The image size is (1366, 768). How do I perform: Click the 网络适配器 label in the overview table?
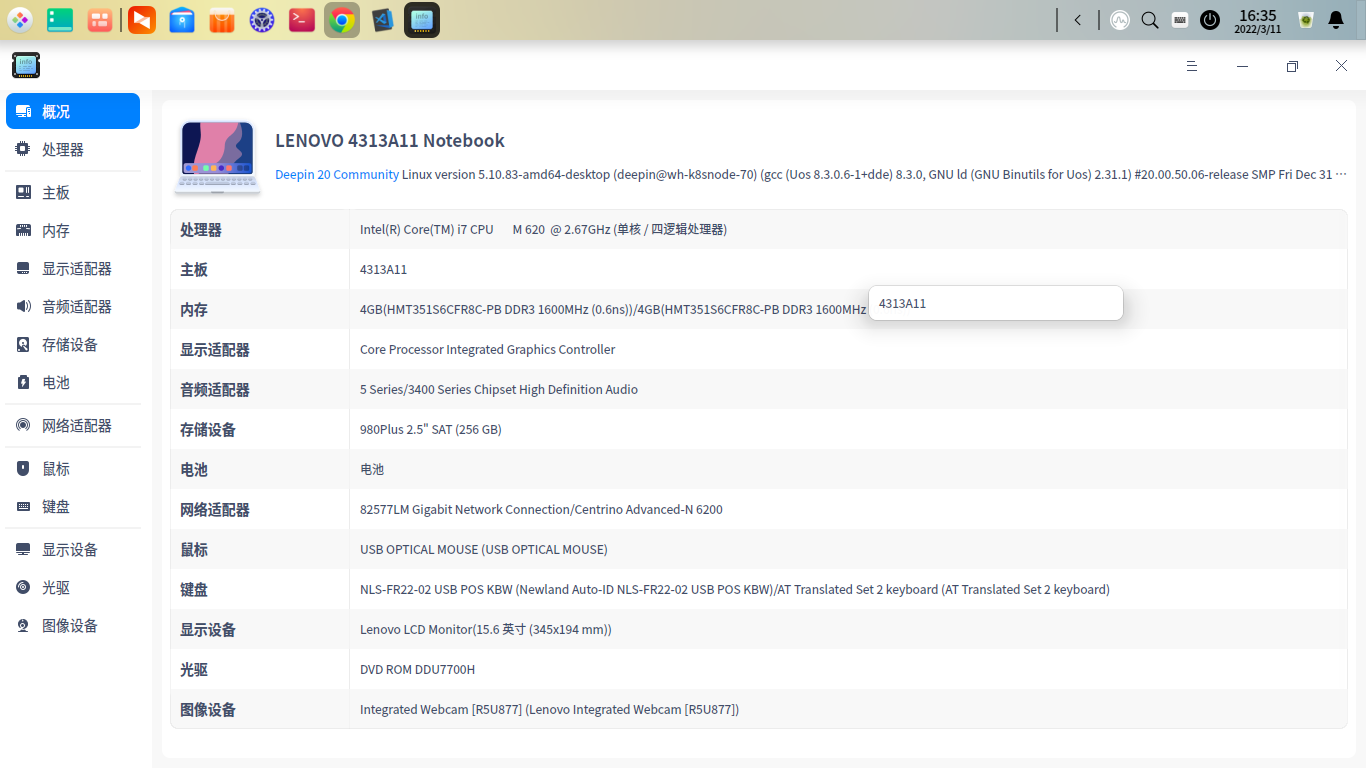(215, 509)
